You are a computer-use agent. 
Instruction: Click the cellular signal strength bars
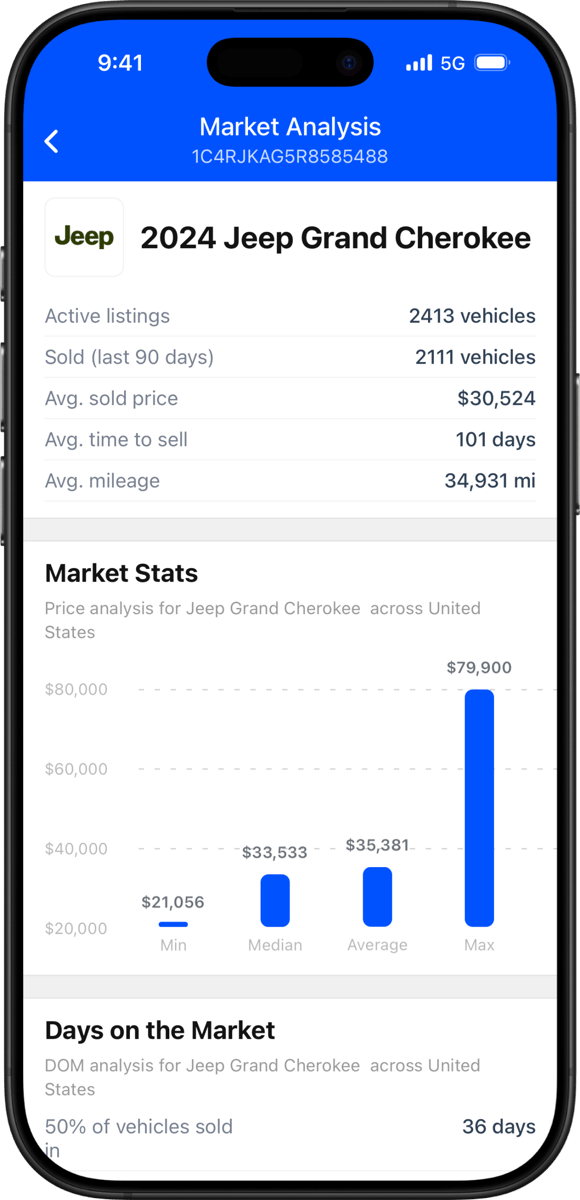click(418, 62)
